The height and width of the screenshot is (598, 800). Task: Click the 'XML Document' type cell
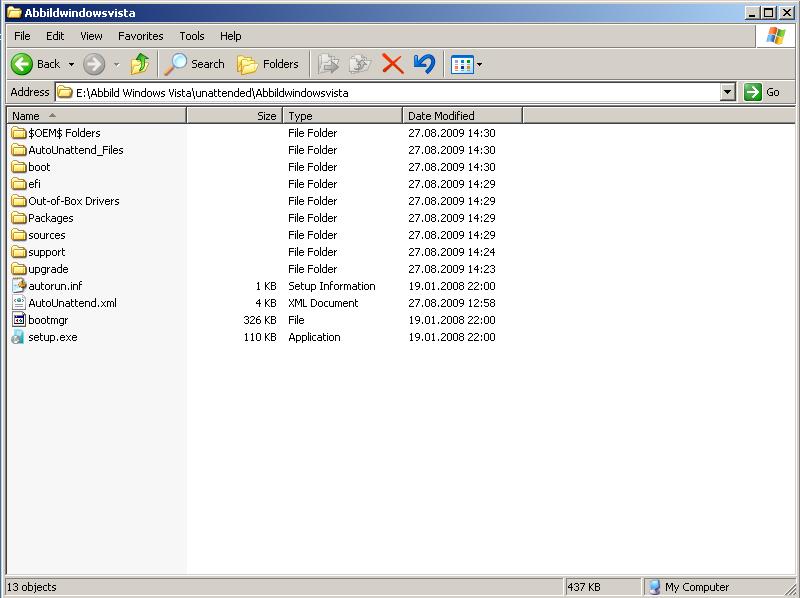pyautogui.click(x=323, y=303)
